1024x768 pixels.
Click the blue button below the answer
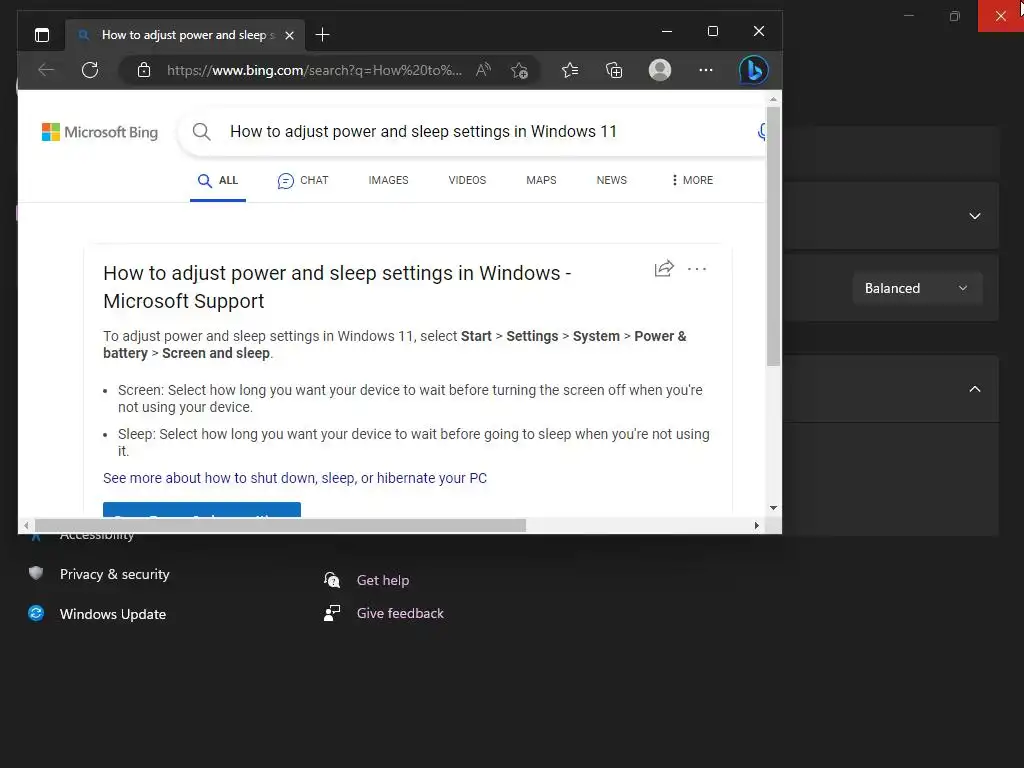[202, 510]
